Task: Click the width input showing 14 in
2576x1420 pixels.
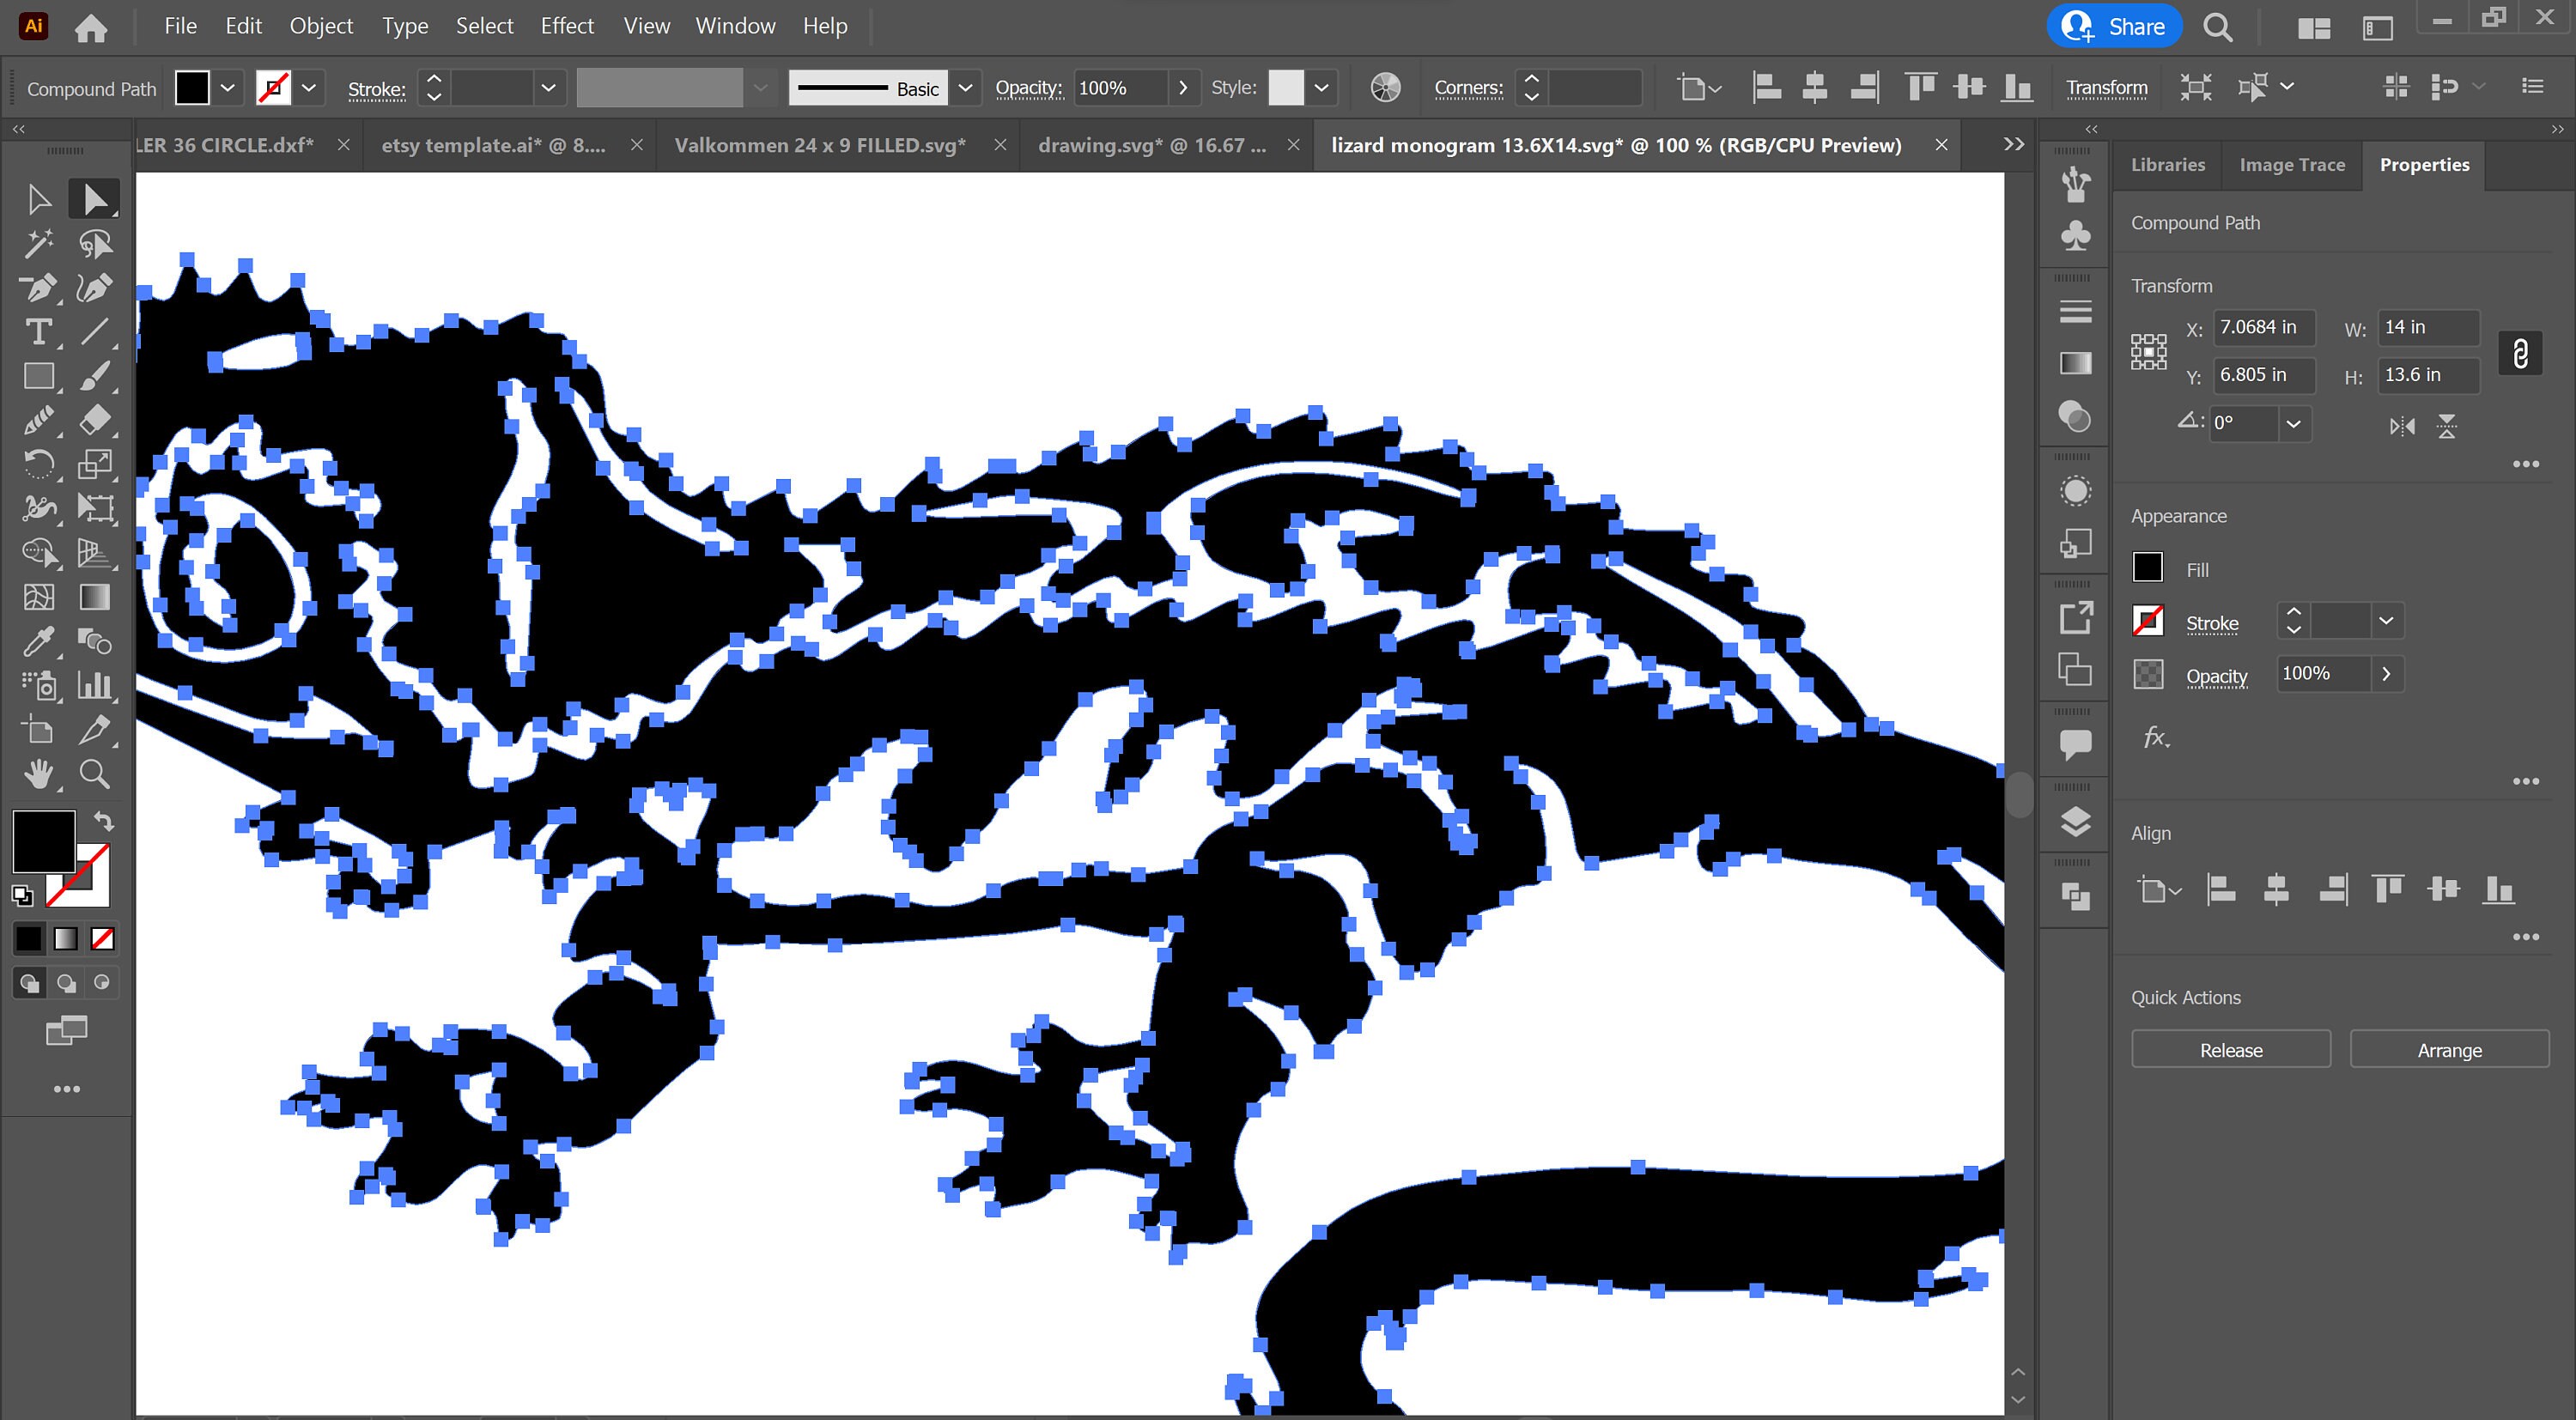Action: [x=2428, y=327]
